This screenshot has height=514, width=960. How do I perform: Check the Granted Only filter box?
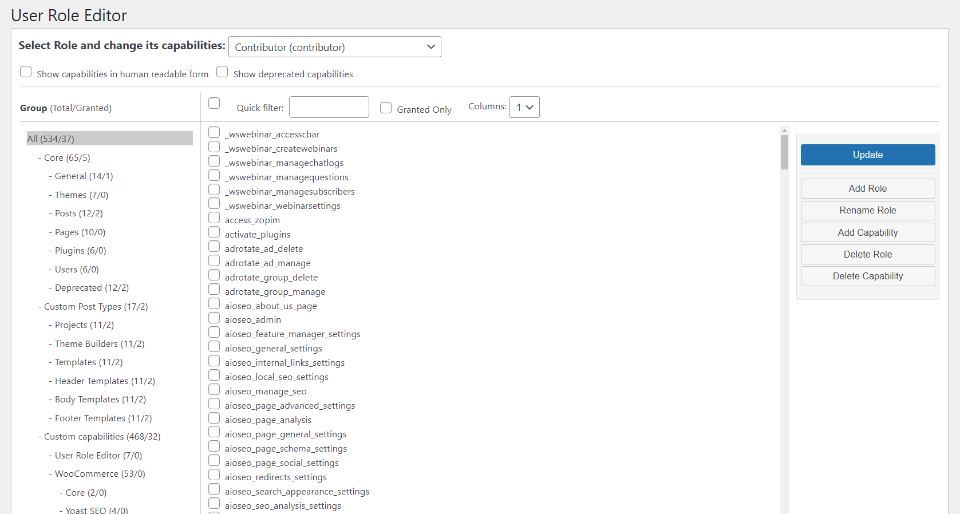pos(386,108)
